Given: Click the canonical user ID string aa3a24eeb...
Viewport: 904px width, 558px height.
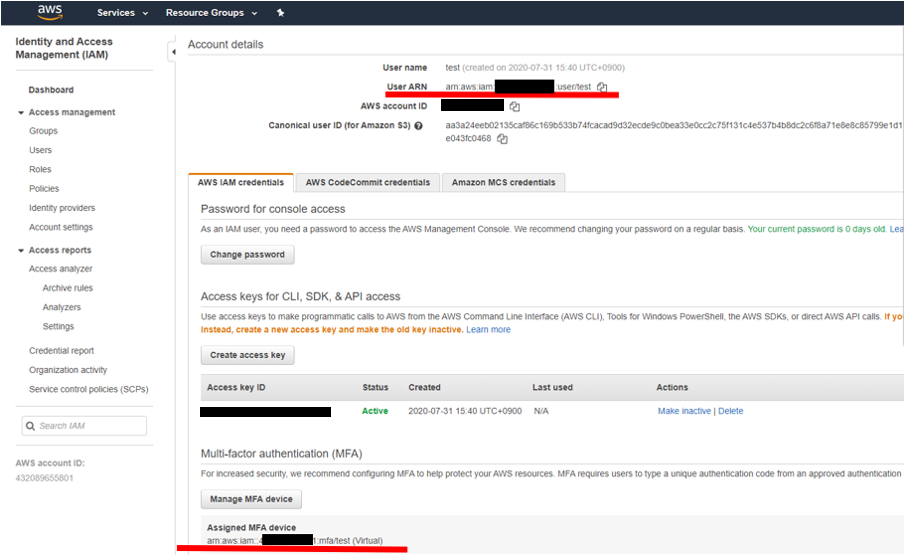Looking at the screenshot, I should [674, 132].
